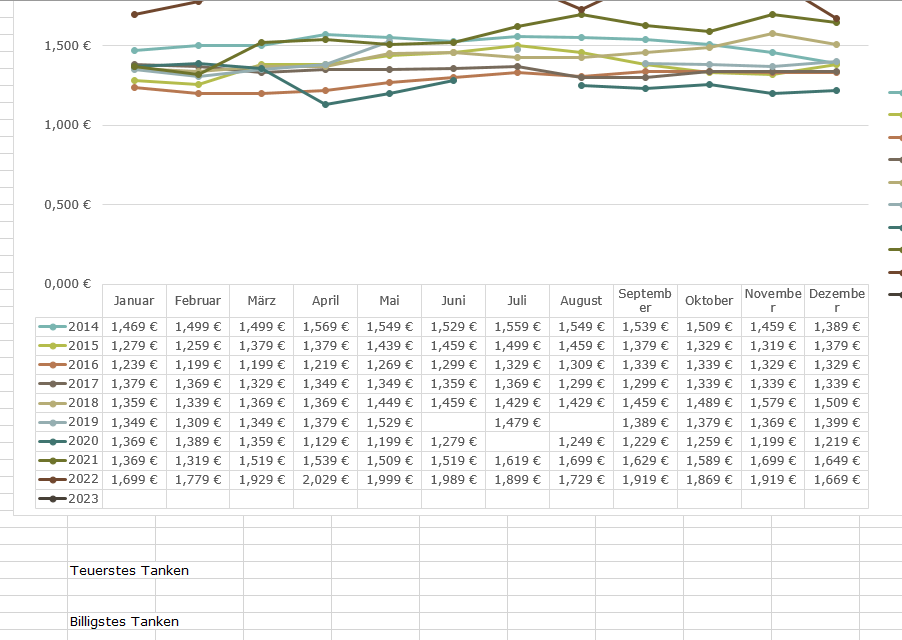Screen dimensions: 902x640
Task: Click the 1,000 € axis label
Action: pos(68,125)
